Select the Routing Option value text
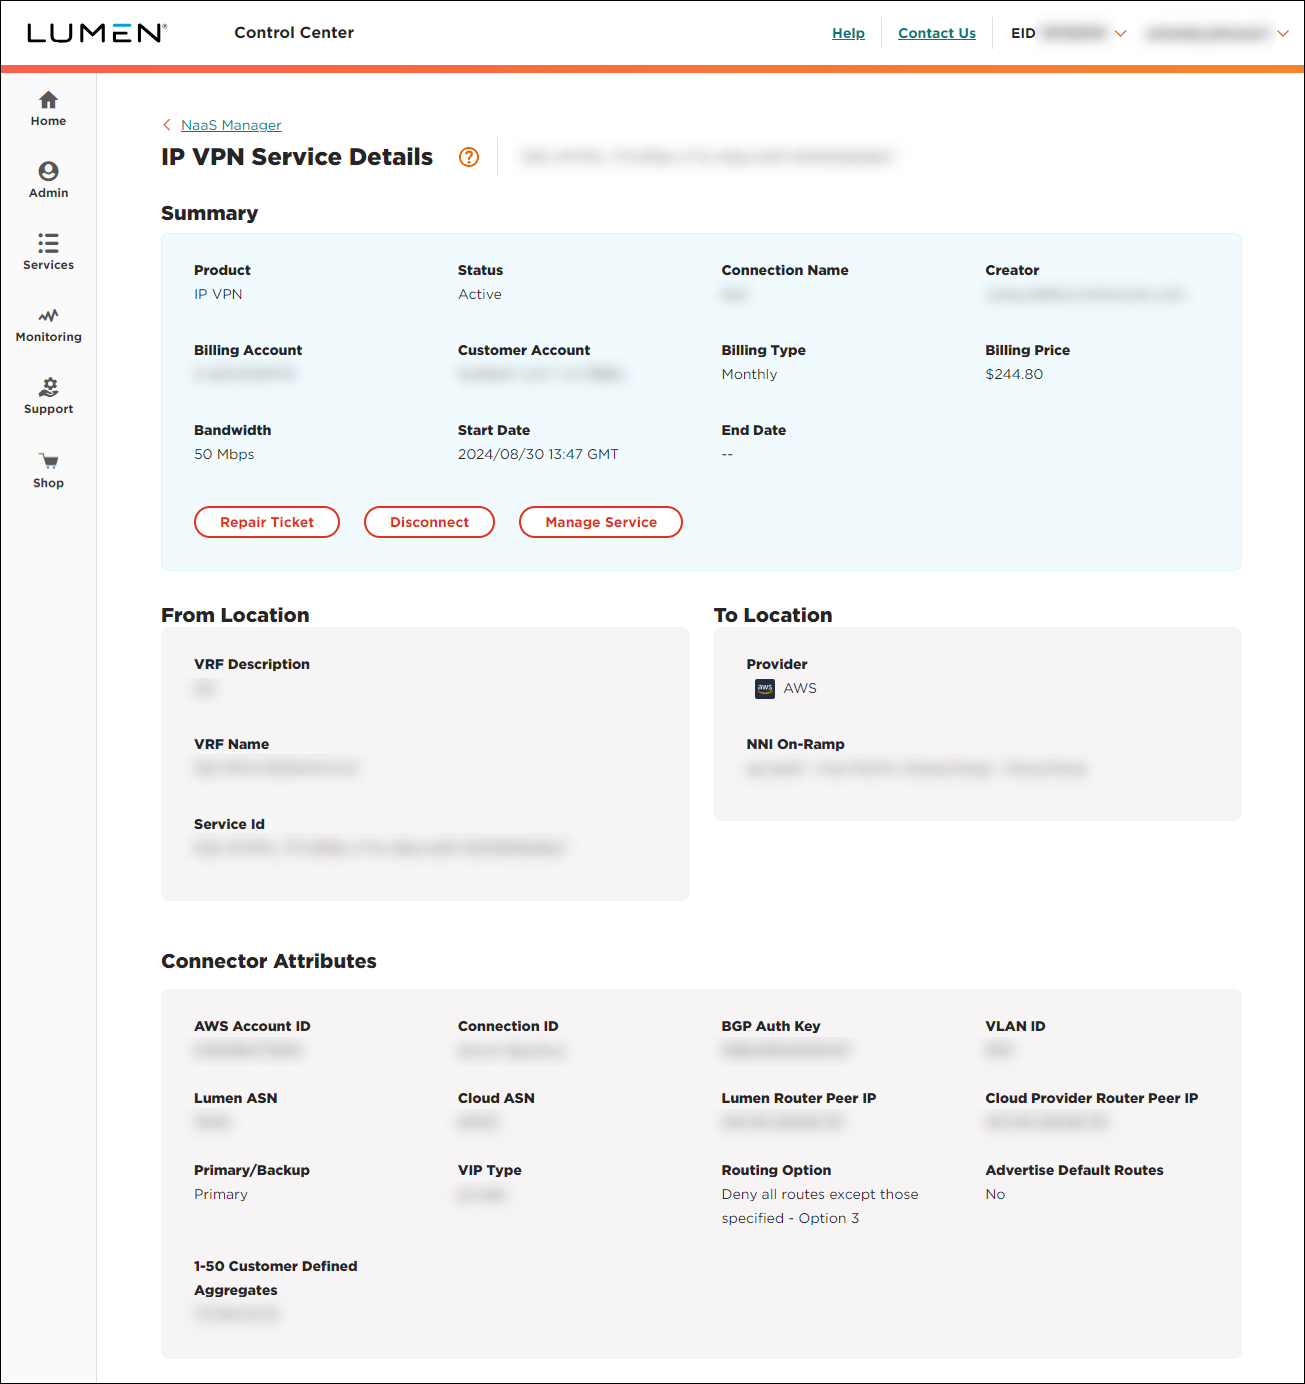 pos(820,1206)
